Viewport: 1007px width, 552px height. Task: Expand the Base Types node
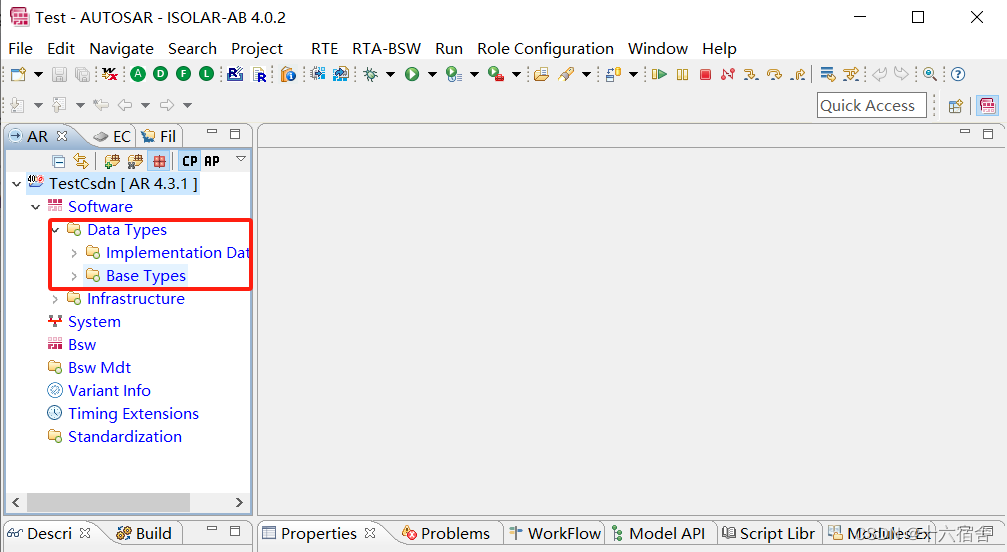click(x=74, y=277)
